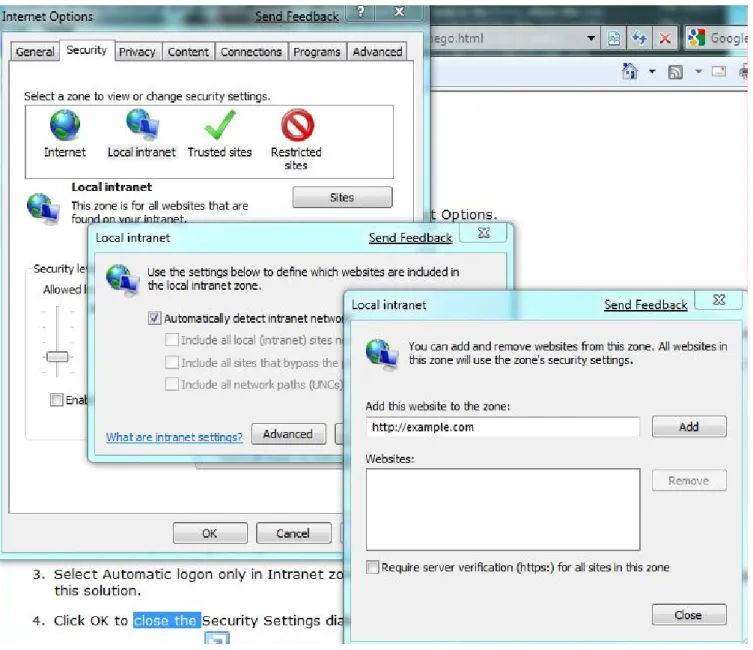
Task: Click Send Feedback in front Local intranet dialog
Action: click(645, 305)
